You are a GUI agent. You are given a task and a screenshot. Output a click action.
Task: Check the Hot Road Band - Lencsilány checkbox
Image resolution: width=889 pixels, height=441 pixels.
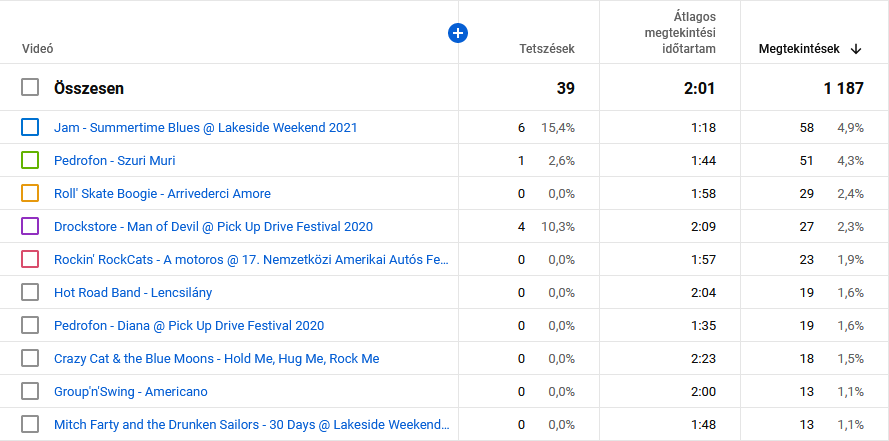point(30,292)
